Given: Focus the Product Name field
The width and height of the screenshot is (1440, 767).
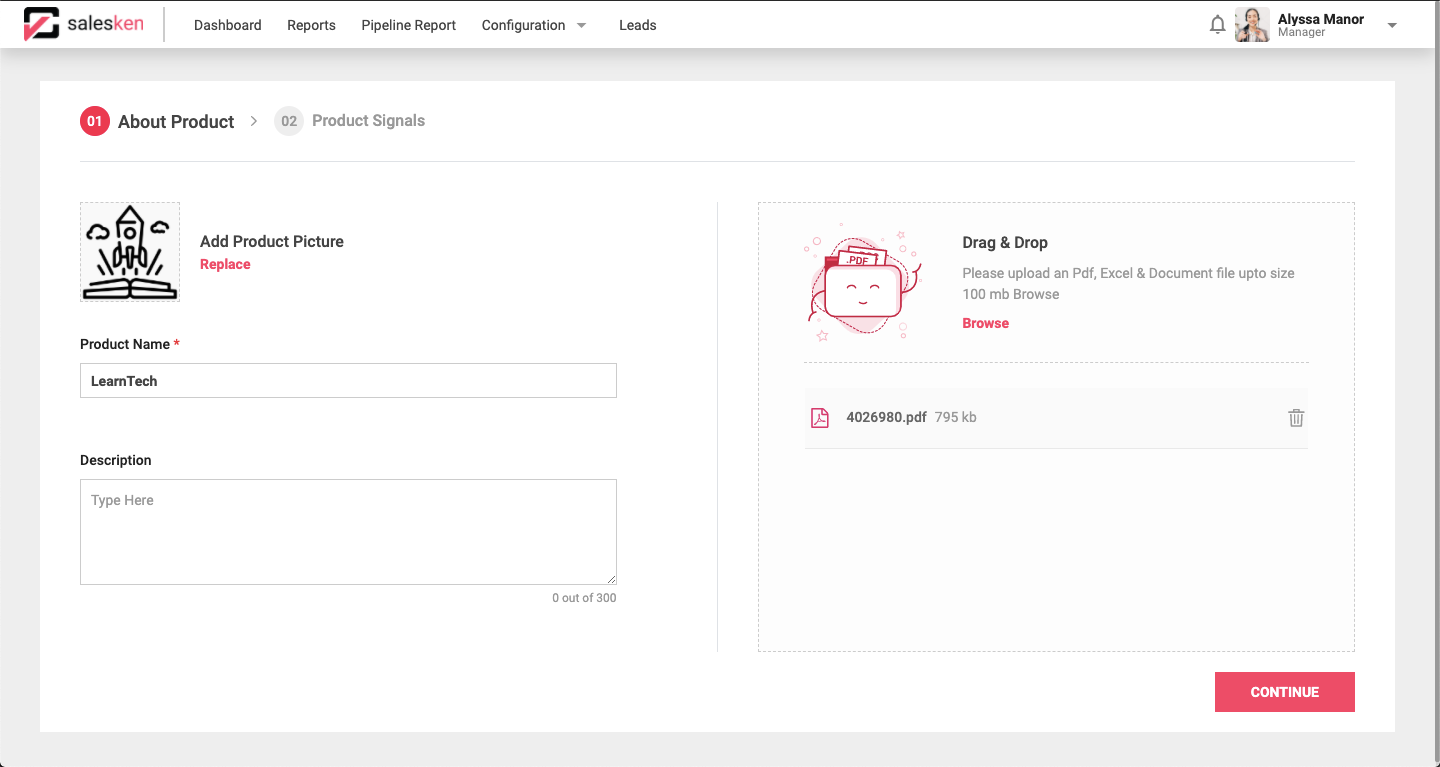Looking at the screenshot, I should point(348,381).
